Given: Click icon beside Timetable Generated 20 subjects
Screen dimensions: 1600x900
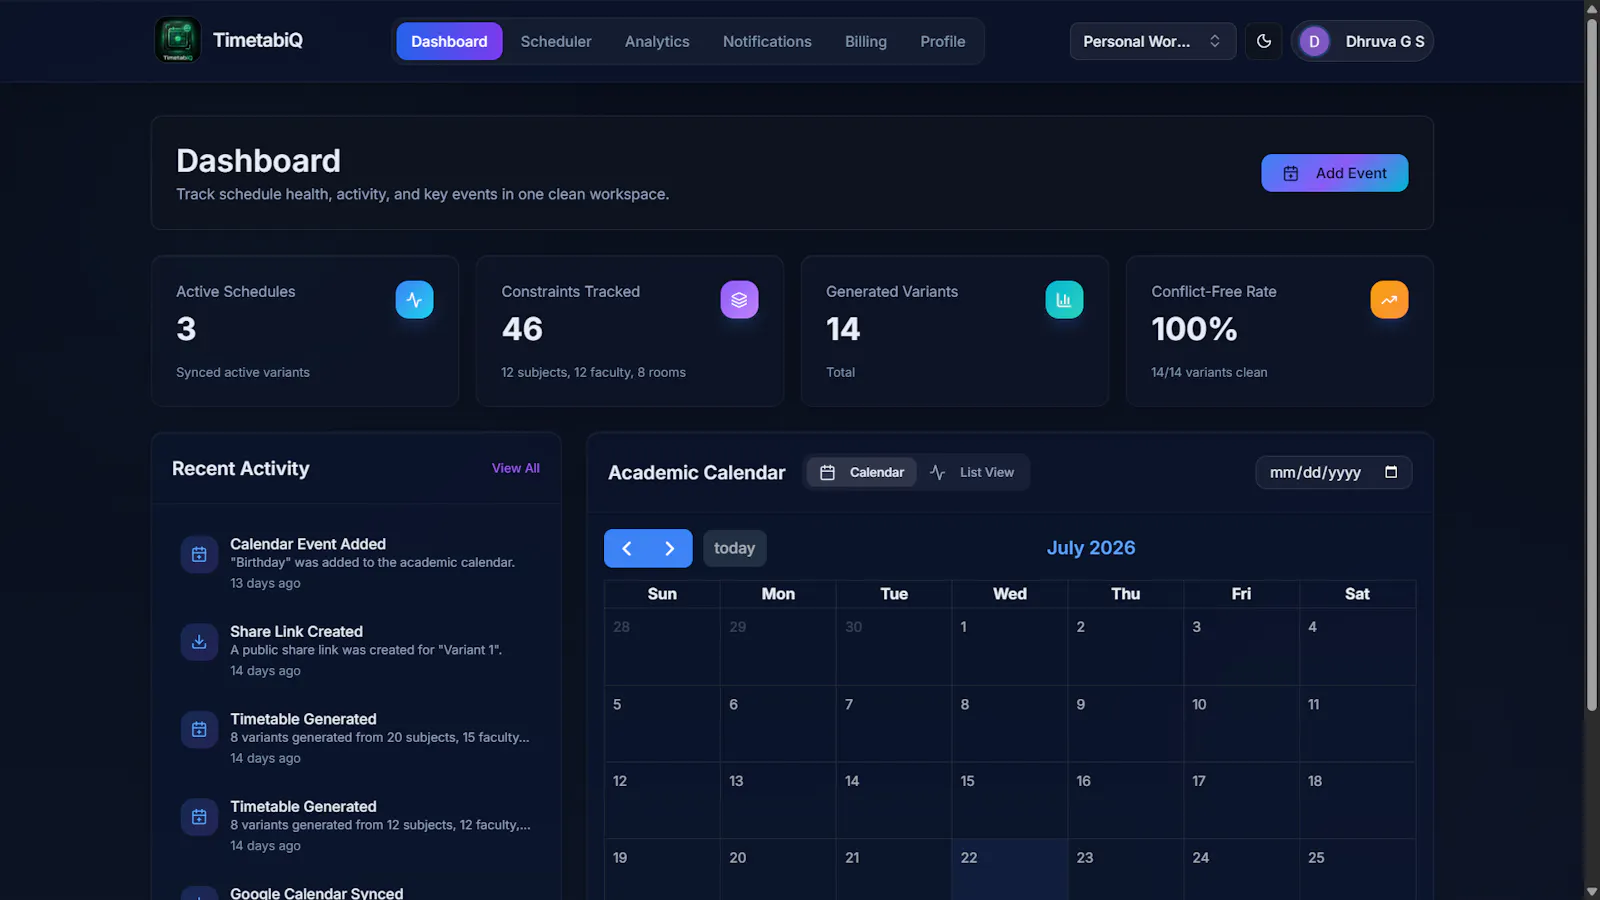Looking at the screenshot, I should [x=199, y=729].
